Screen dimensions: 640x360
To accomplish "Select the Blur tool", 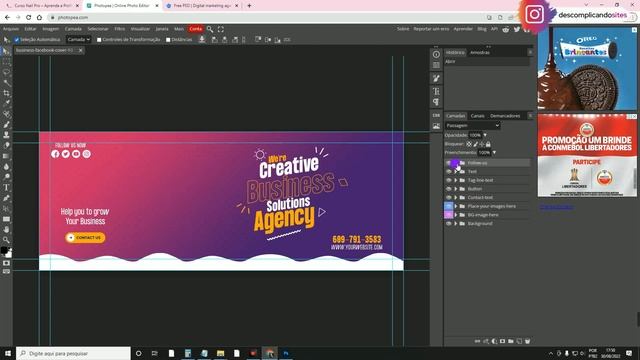I will pos(6,167).
